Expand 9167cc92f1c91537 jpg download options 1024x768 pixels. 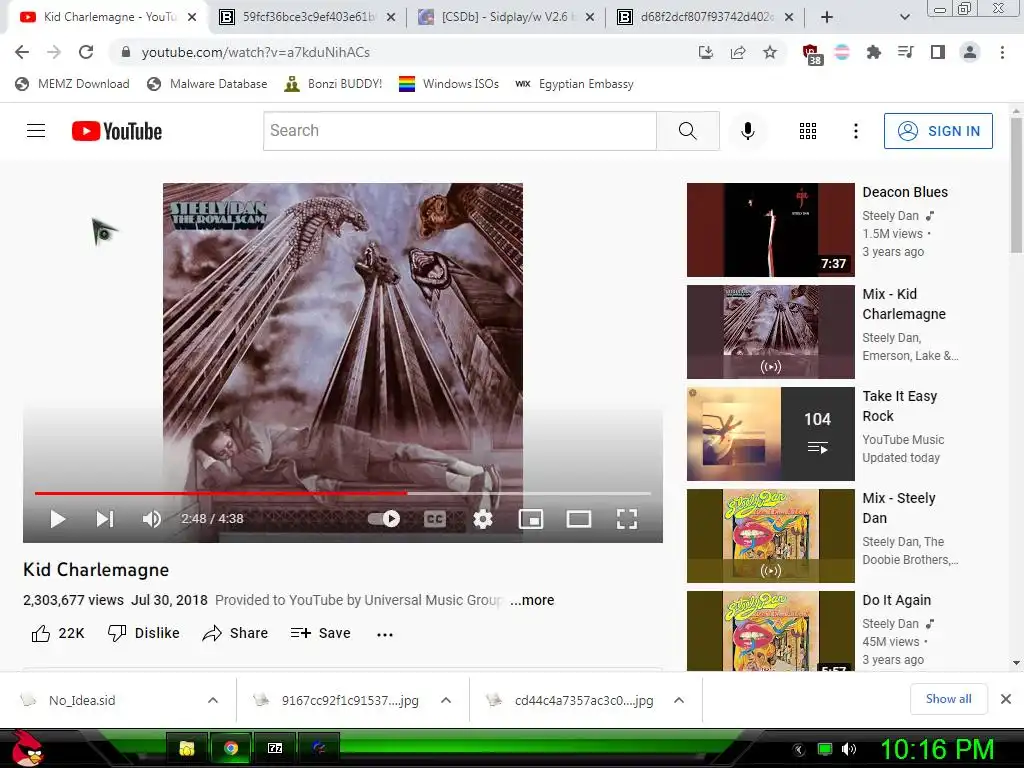[446, 700]
